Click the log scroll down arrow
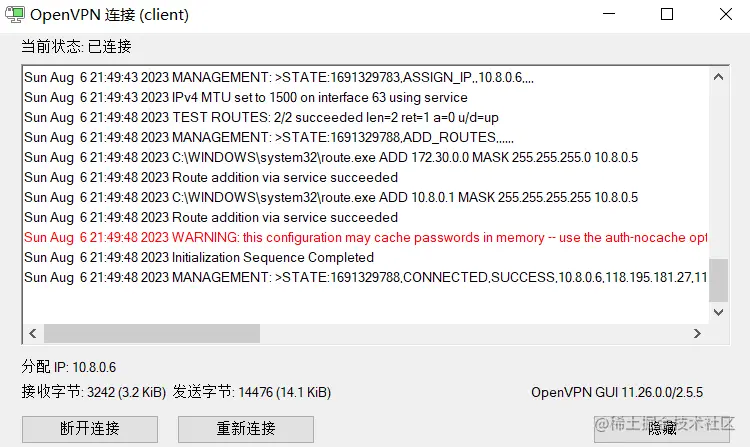The width and height of the screenshot is (750, 447). [x=718, y=312]
